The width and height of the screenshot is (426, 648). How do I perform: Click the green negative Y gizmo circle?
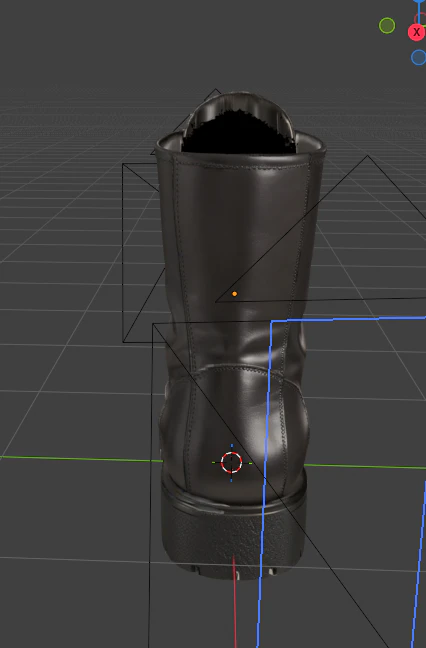[x=387, y=26]
